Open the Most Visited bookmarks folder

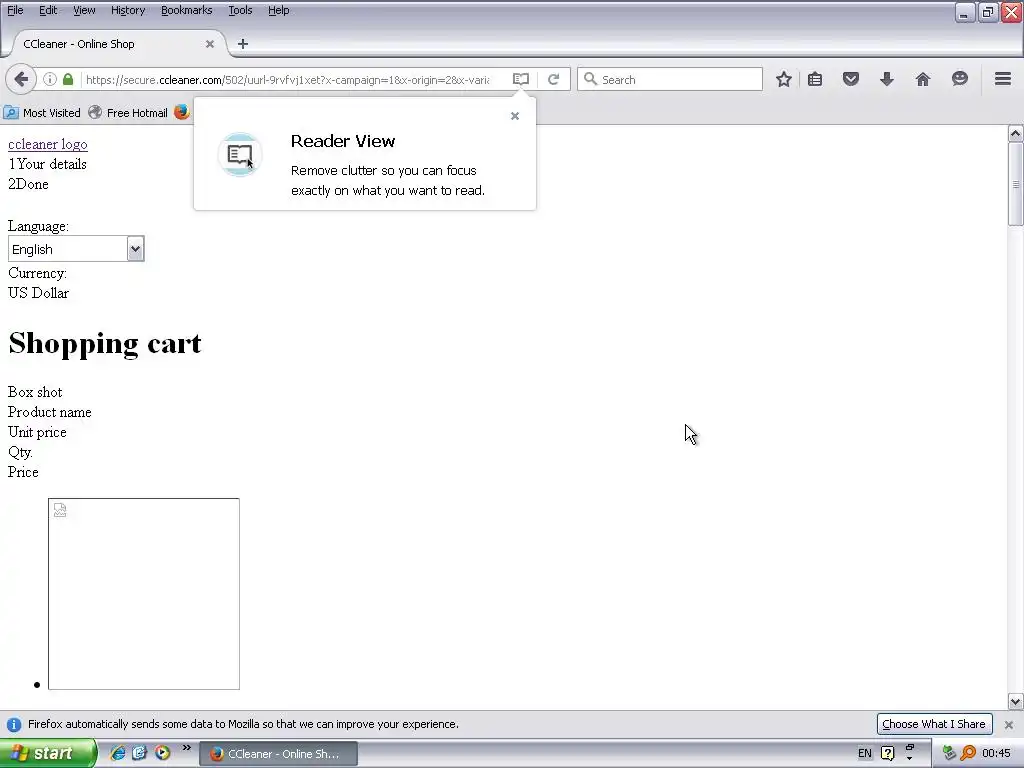coord(42,113)
